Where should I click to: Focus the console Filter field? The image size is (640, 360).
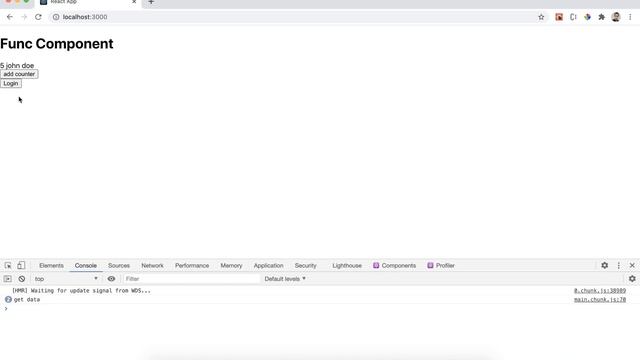191,279
